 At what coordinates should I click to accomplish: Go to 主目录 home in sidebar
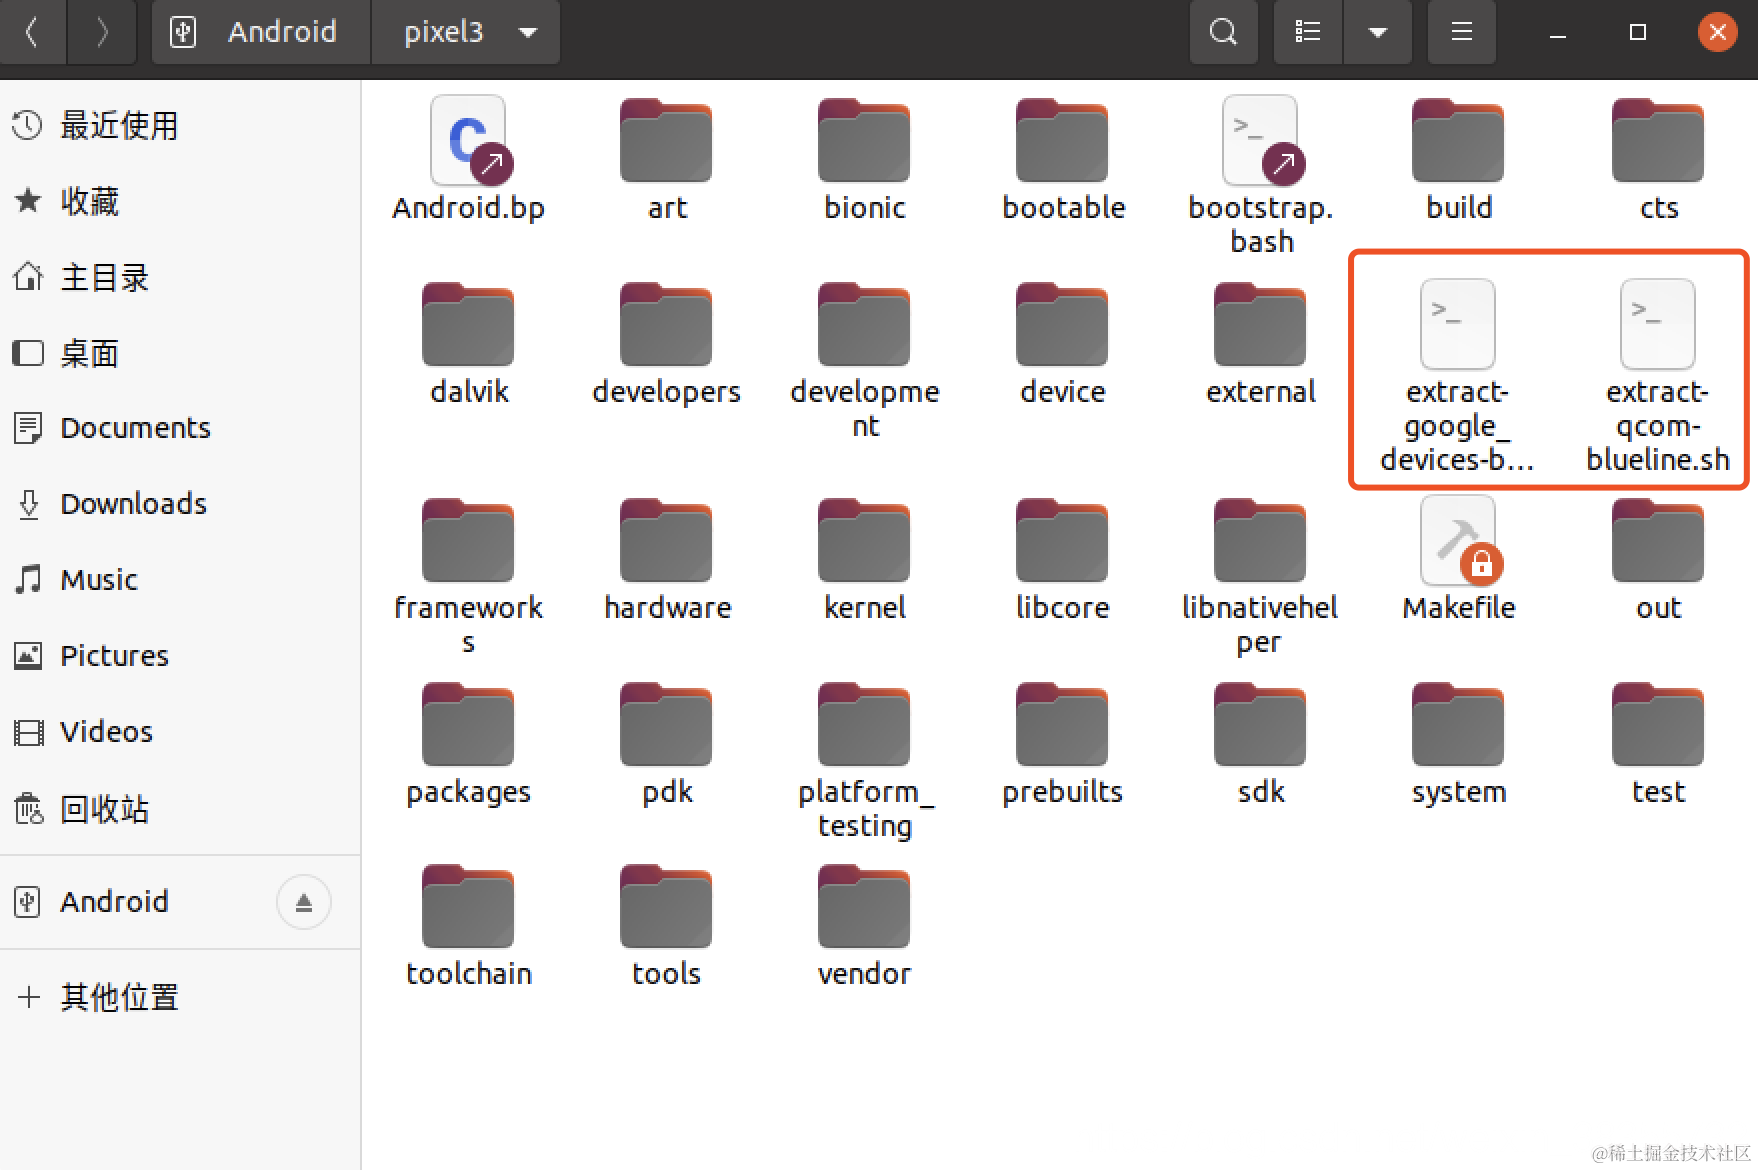pos(180,278)
